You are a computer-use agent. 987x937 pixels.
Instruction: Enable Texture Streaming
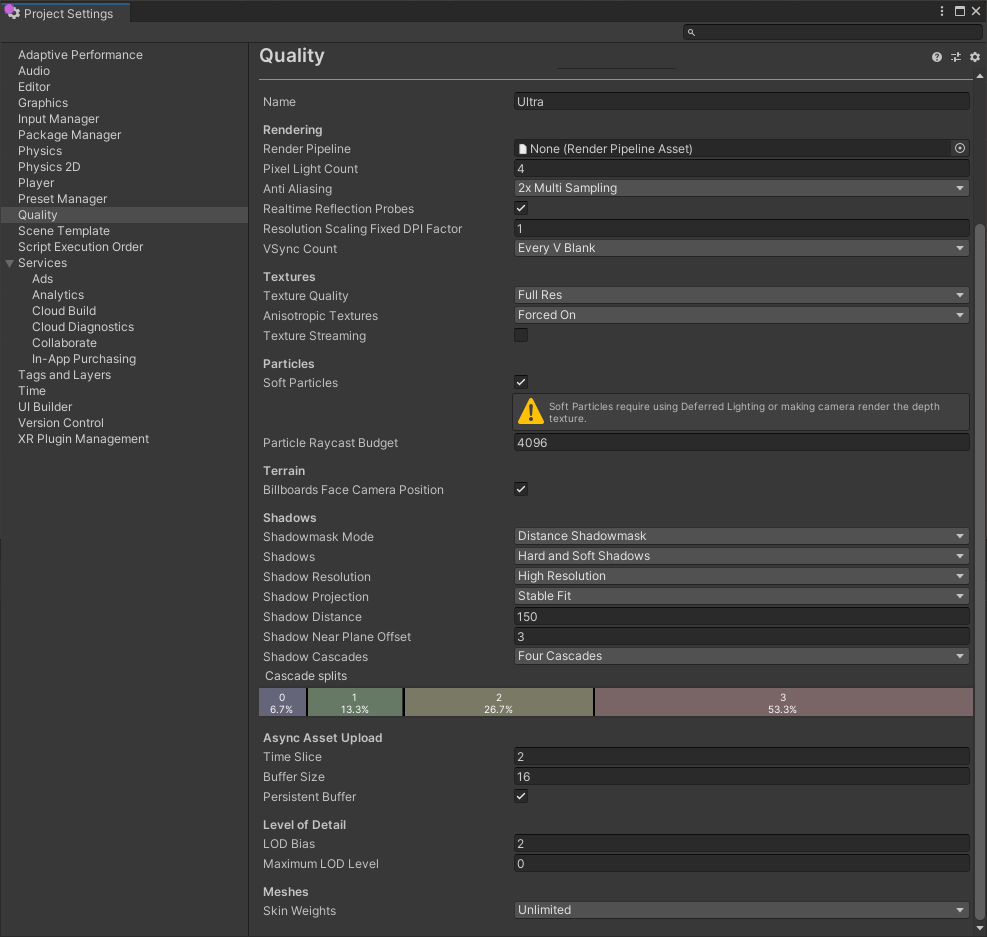tap(521, 335)
